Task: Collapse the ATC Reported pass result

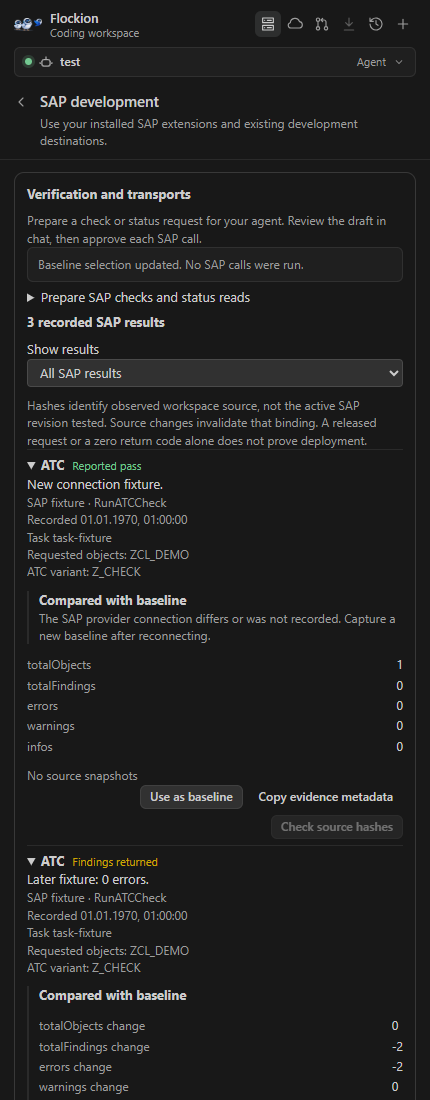Action: point(31,465)
